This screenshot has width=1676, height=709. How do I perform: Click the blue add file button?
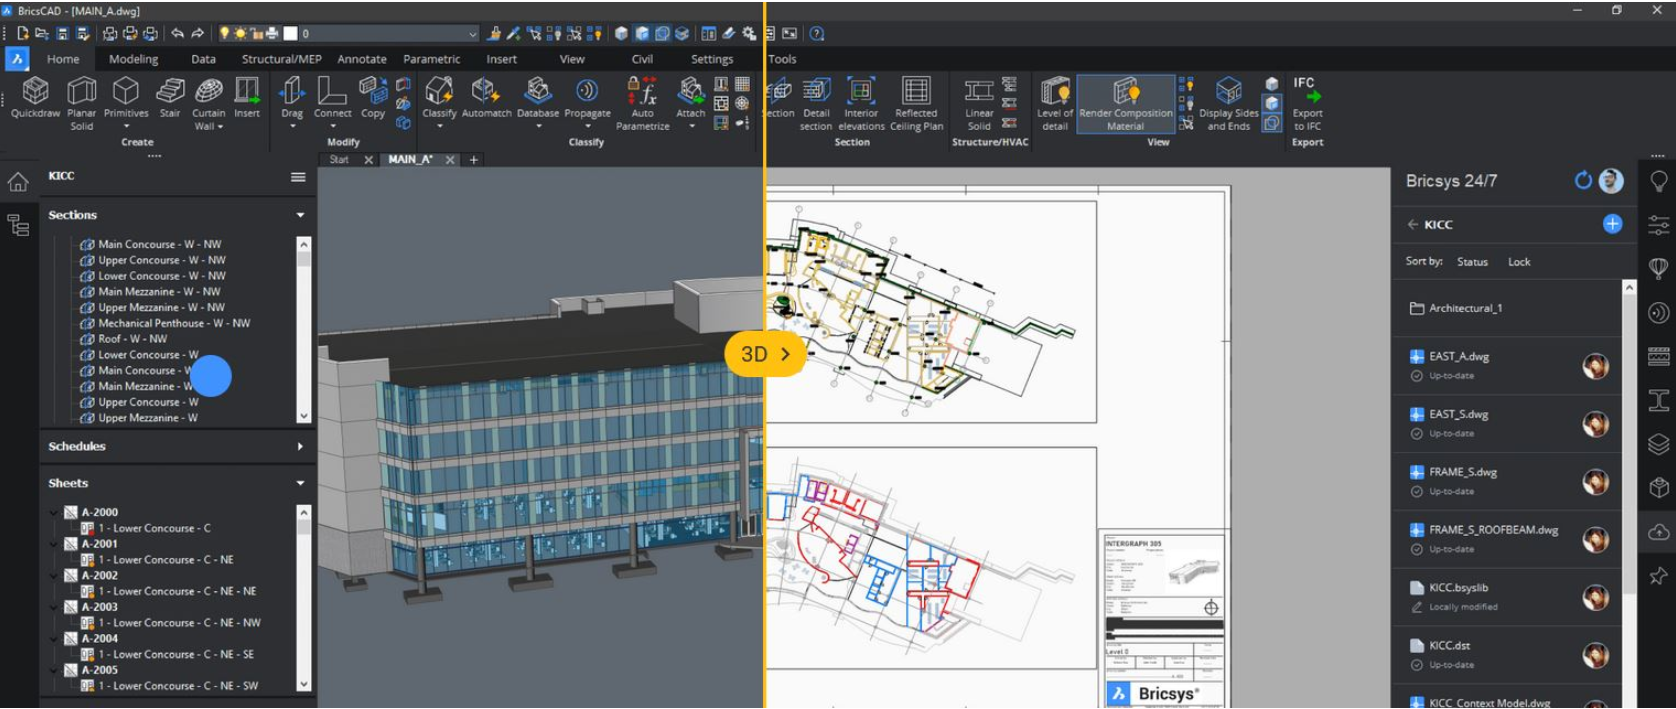click(x=1612, y=224)
